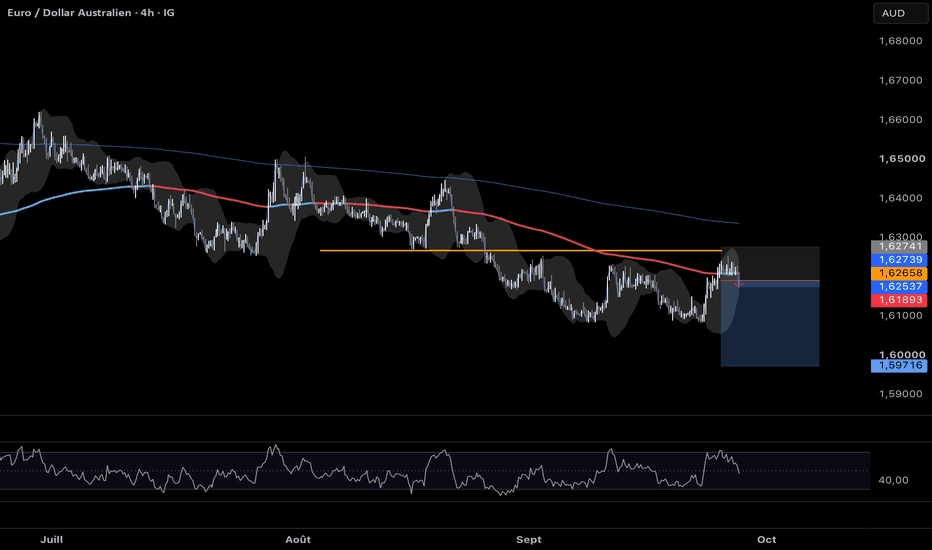
Task: Click the orange 1,62658 price label
Action: (x=899, y=273)
